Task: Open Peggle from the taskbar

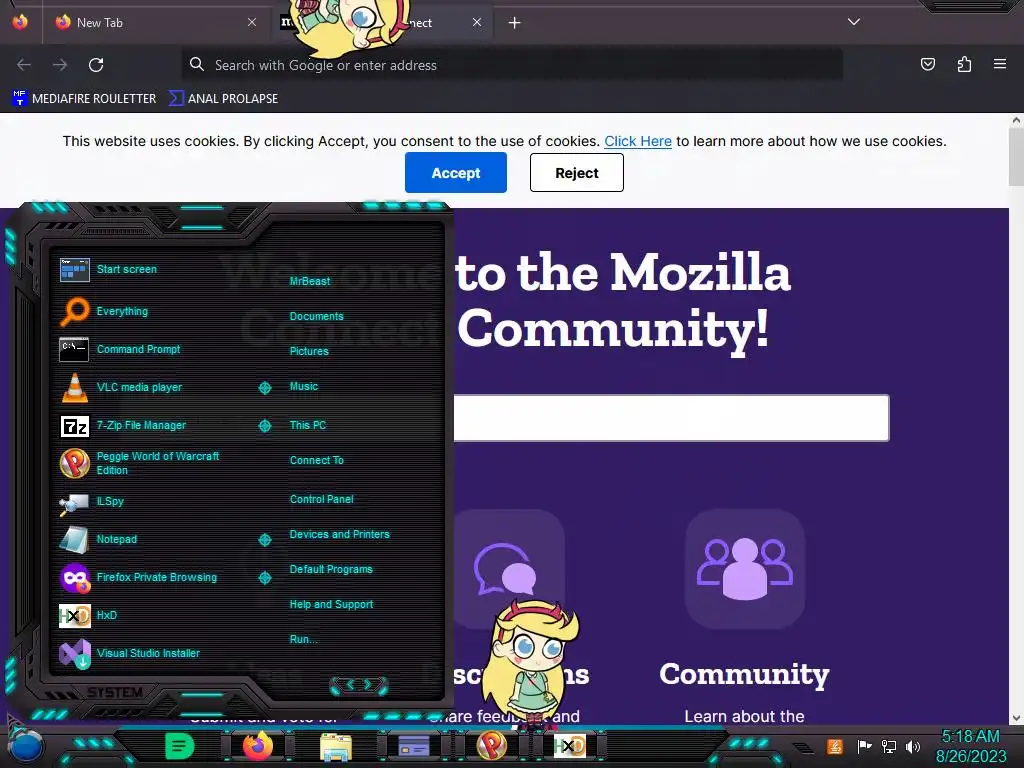Action: click(x=492, y=746)
